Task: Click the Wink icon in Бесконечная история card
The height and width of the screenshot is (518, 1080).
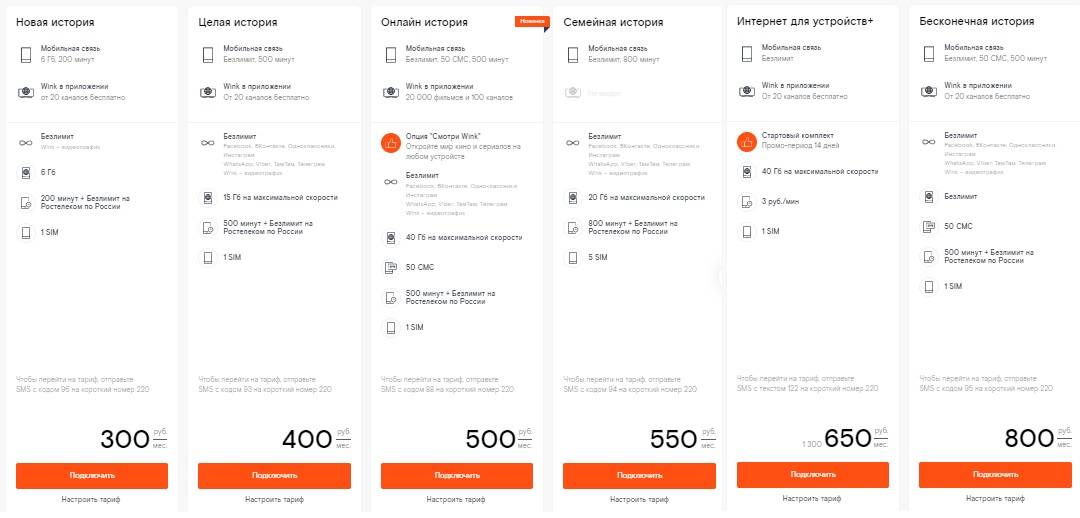Action: pyautogui.click(x=928, y=91)
